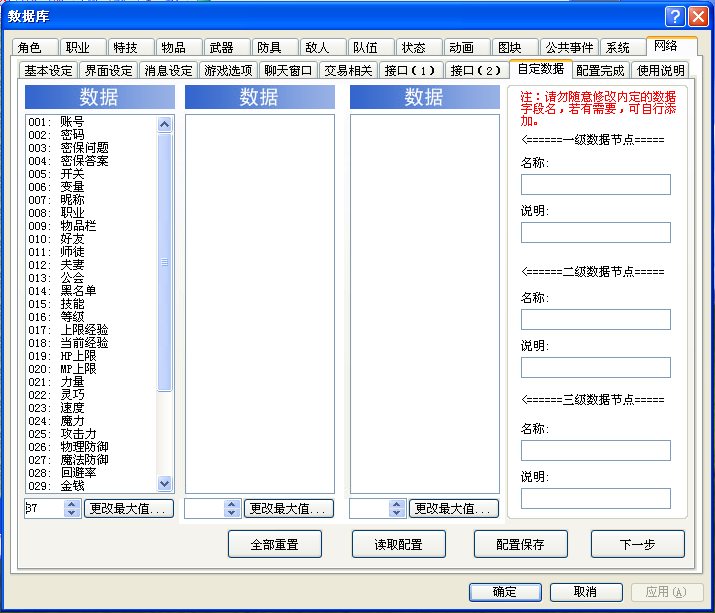Click the second list's max value spinner

point(232,508)
